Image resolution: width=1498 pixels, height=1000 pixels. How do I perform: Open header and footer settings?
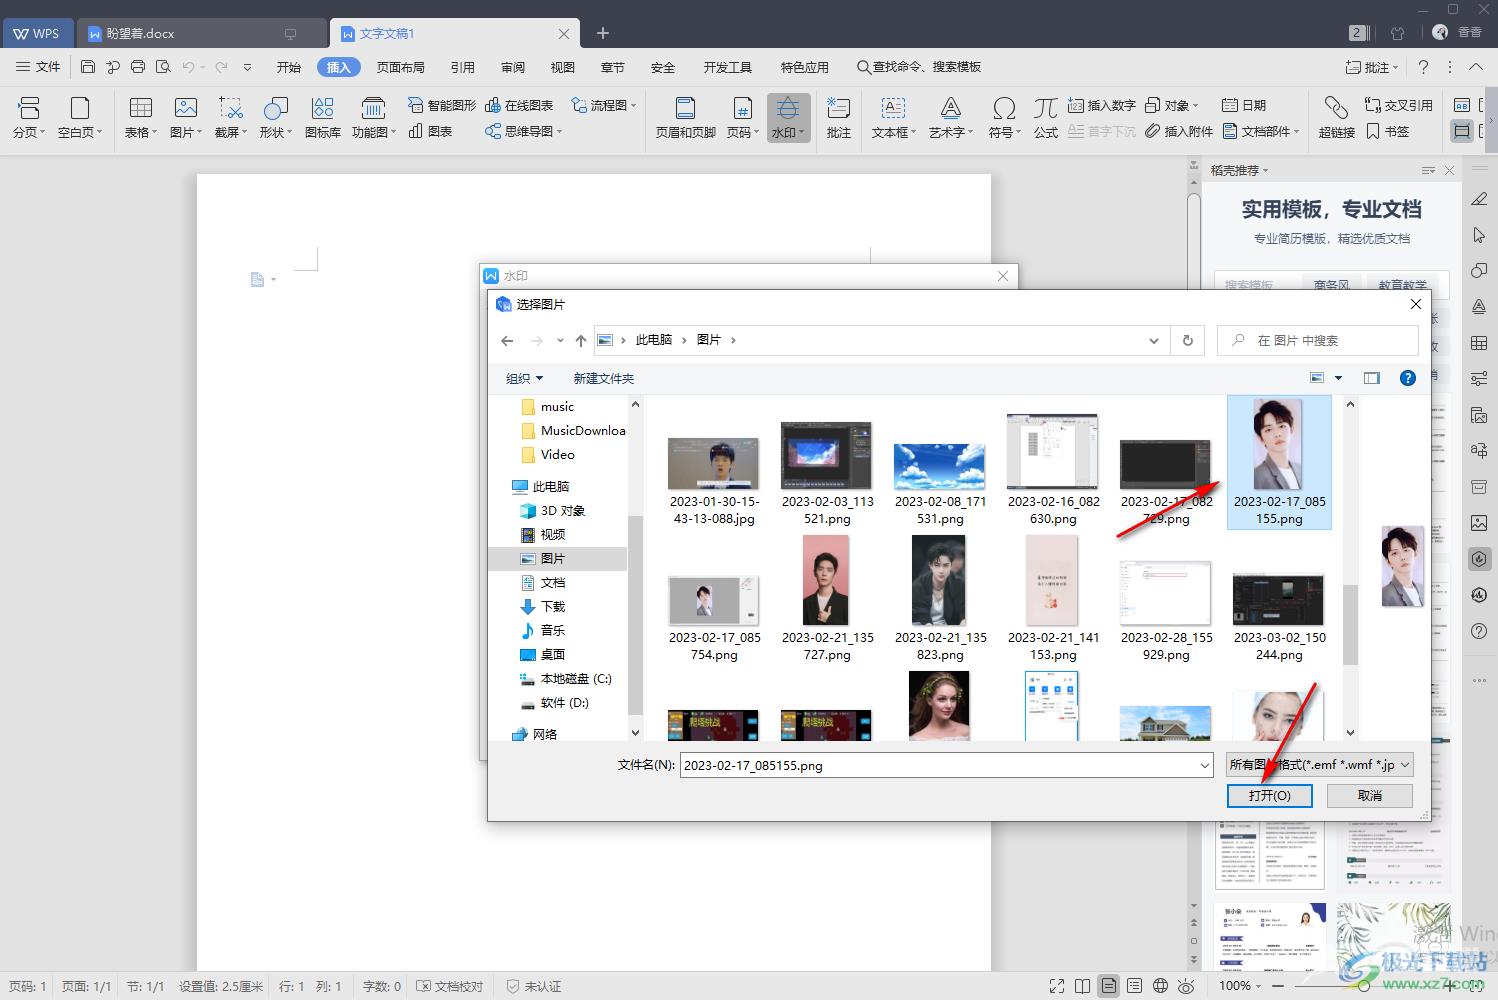pos(685,117)
